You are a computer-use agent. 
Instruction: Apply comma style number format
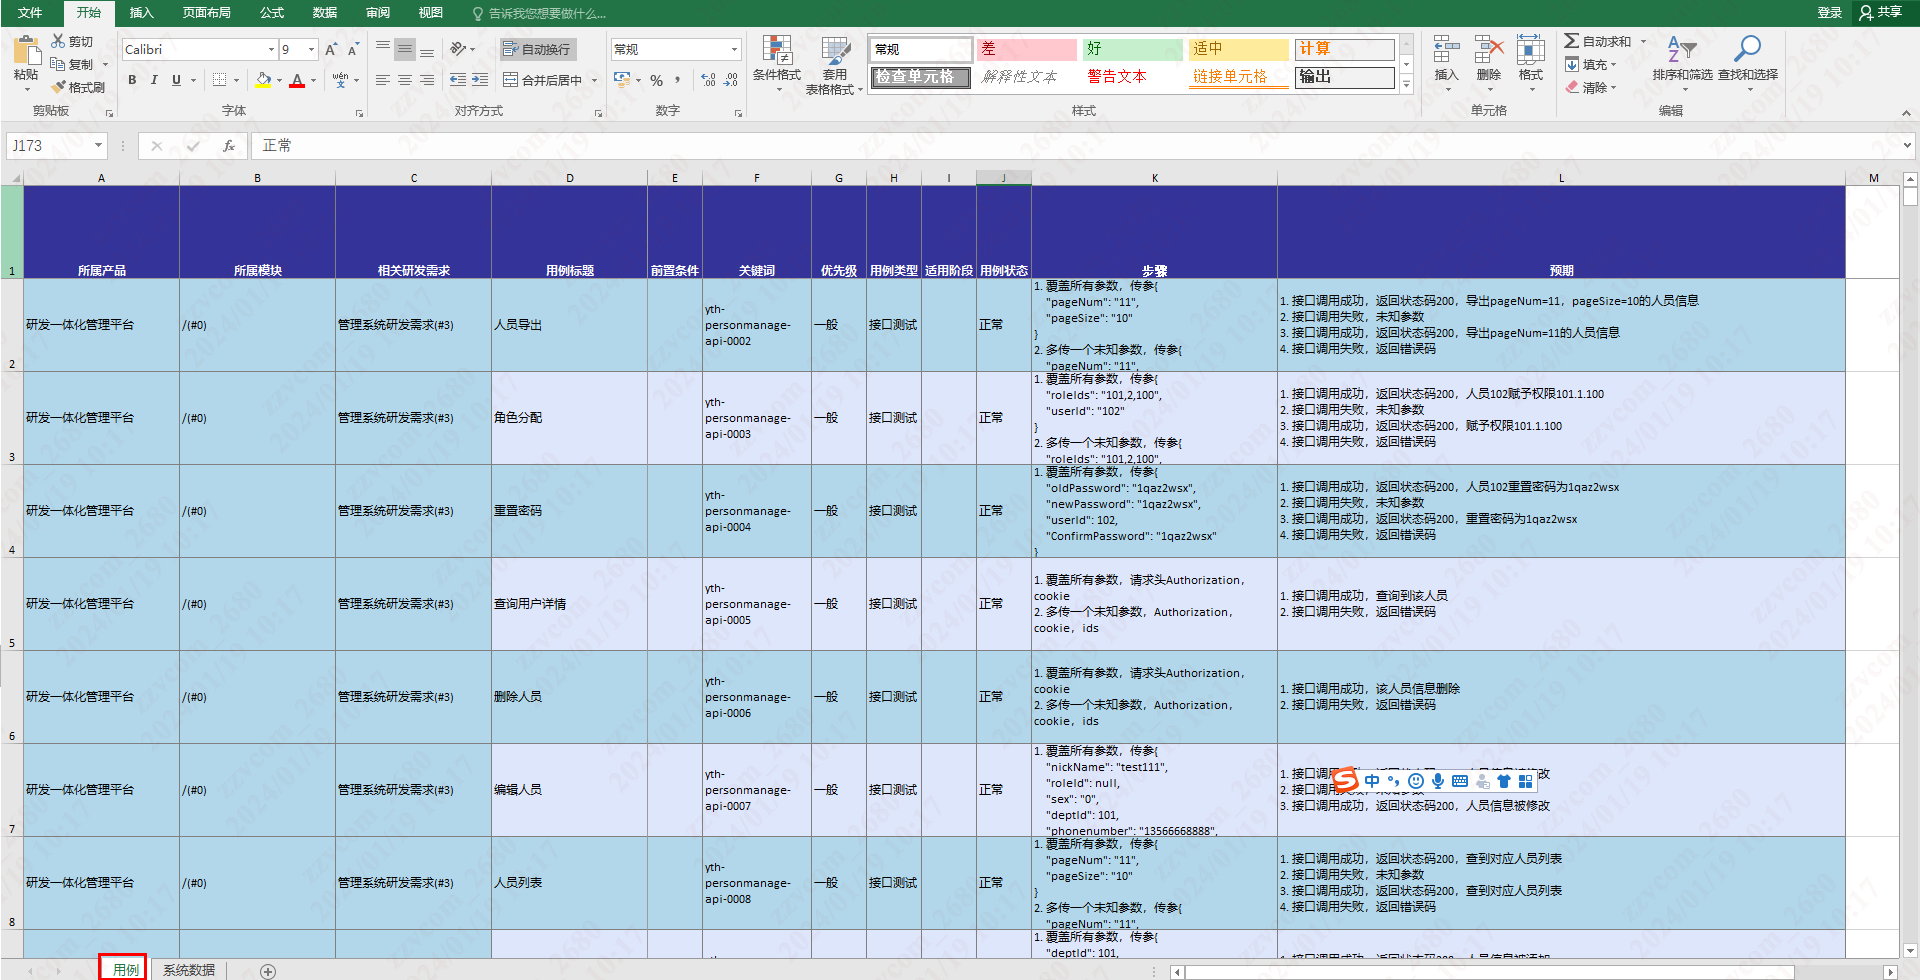coord(678,80)
